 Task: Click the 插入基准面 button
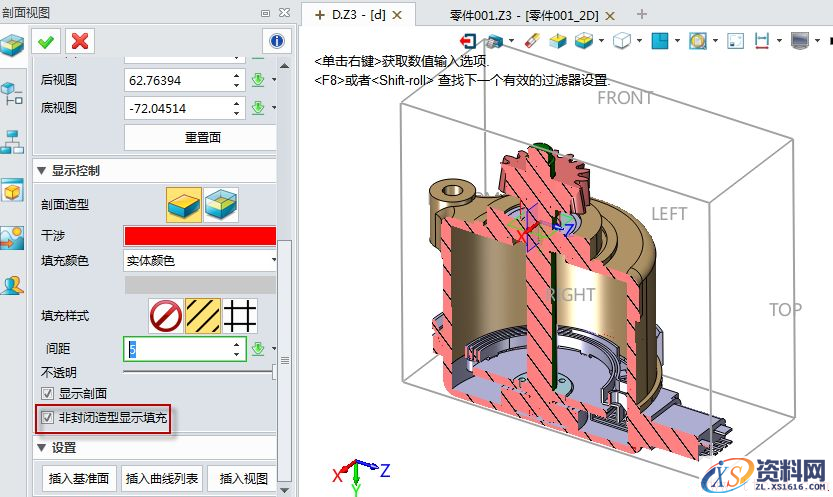[x=79, y=479]
